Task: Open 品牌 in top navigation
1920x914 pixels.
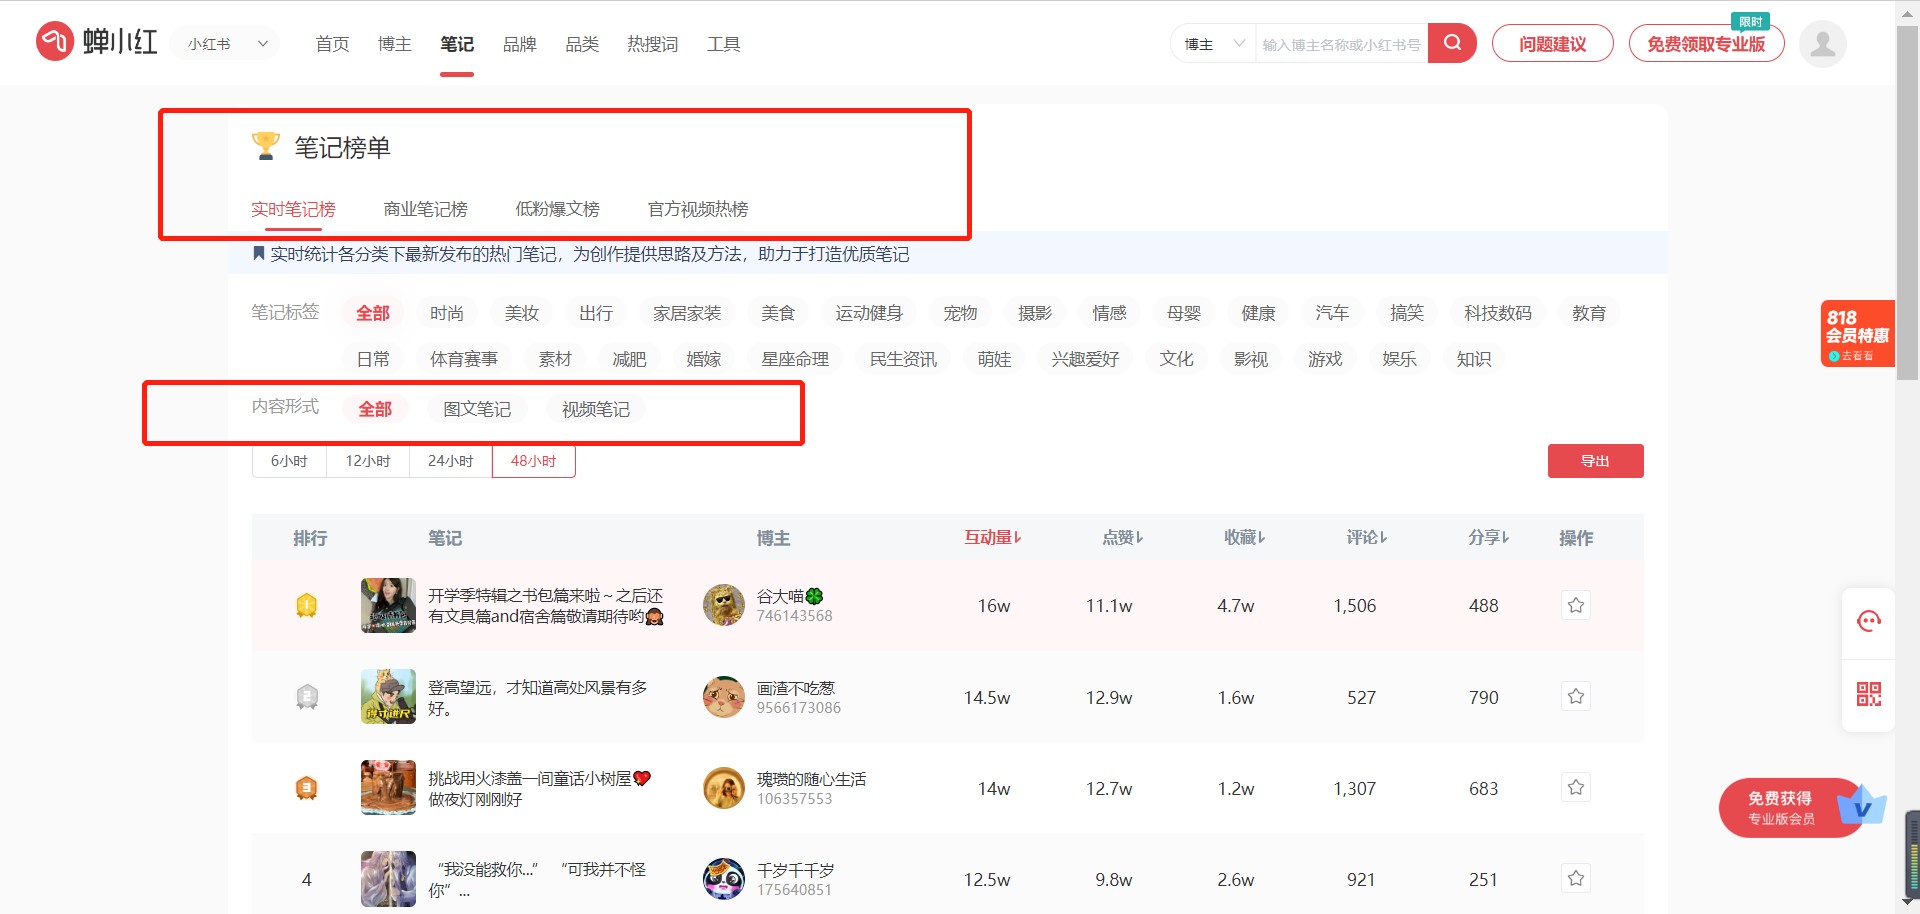Action: tap(520, 44)
